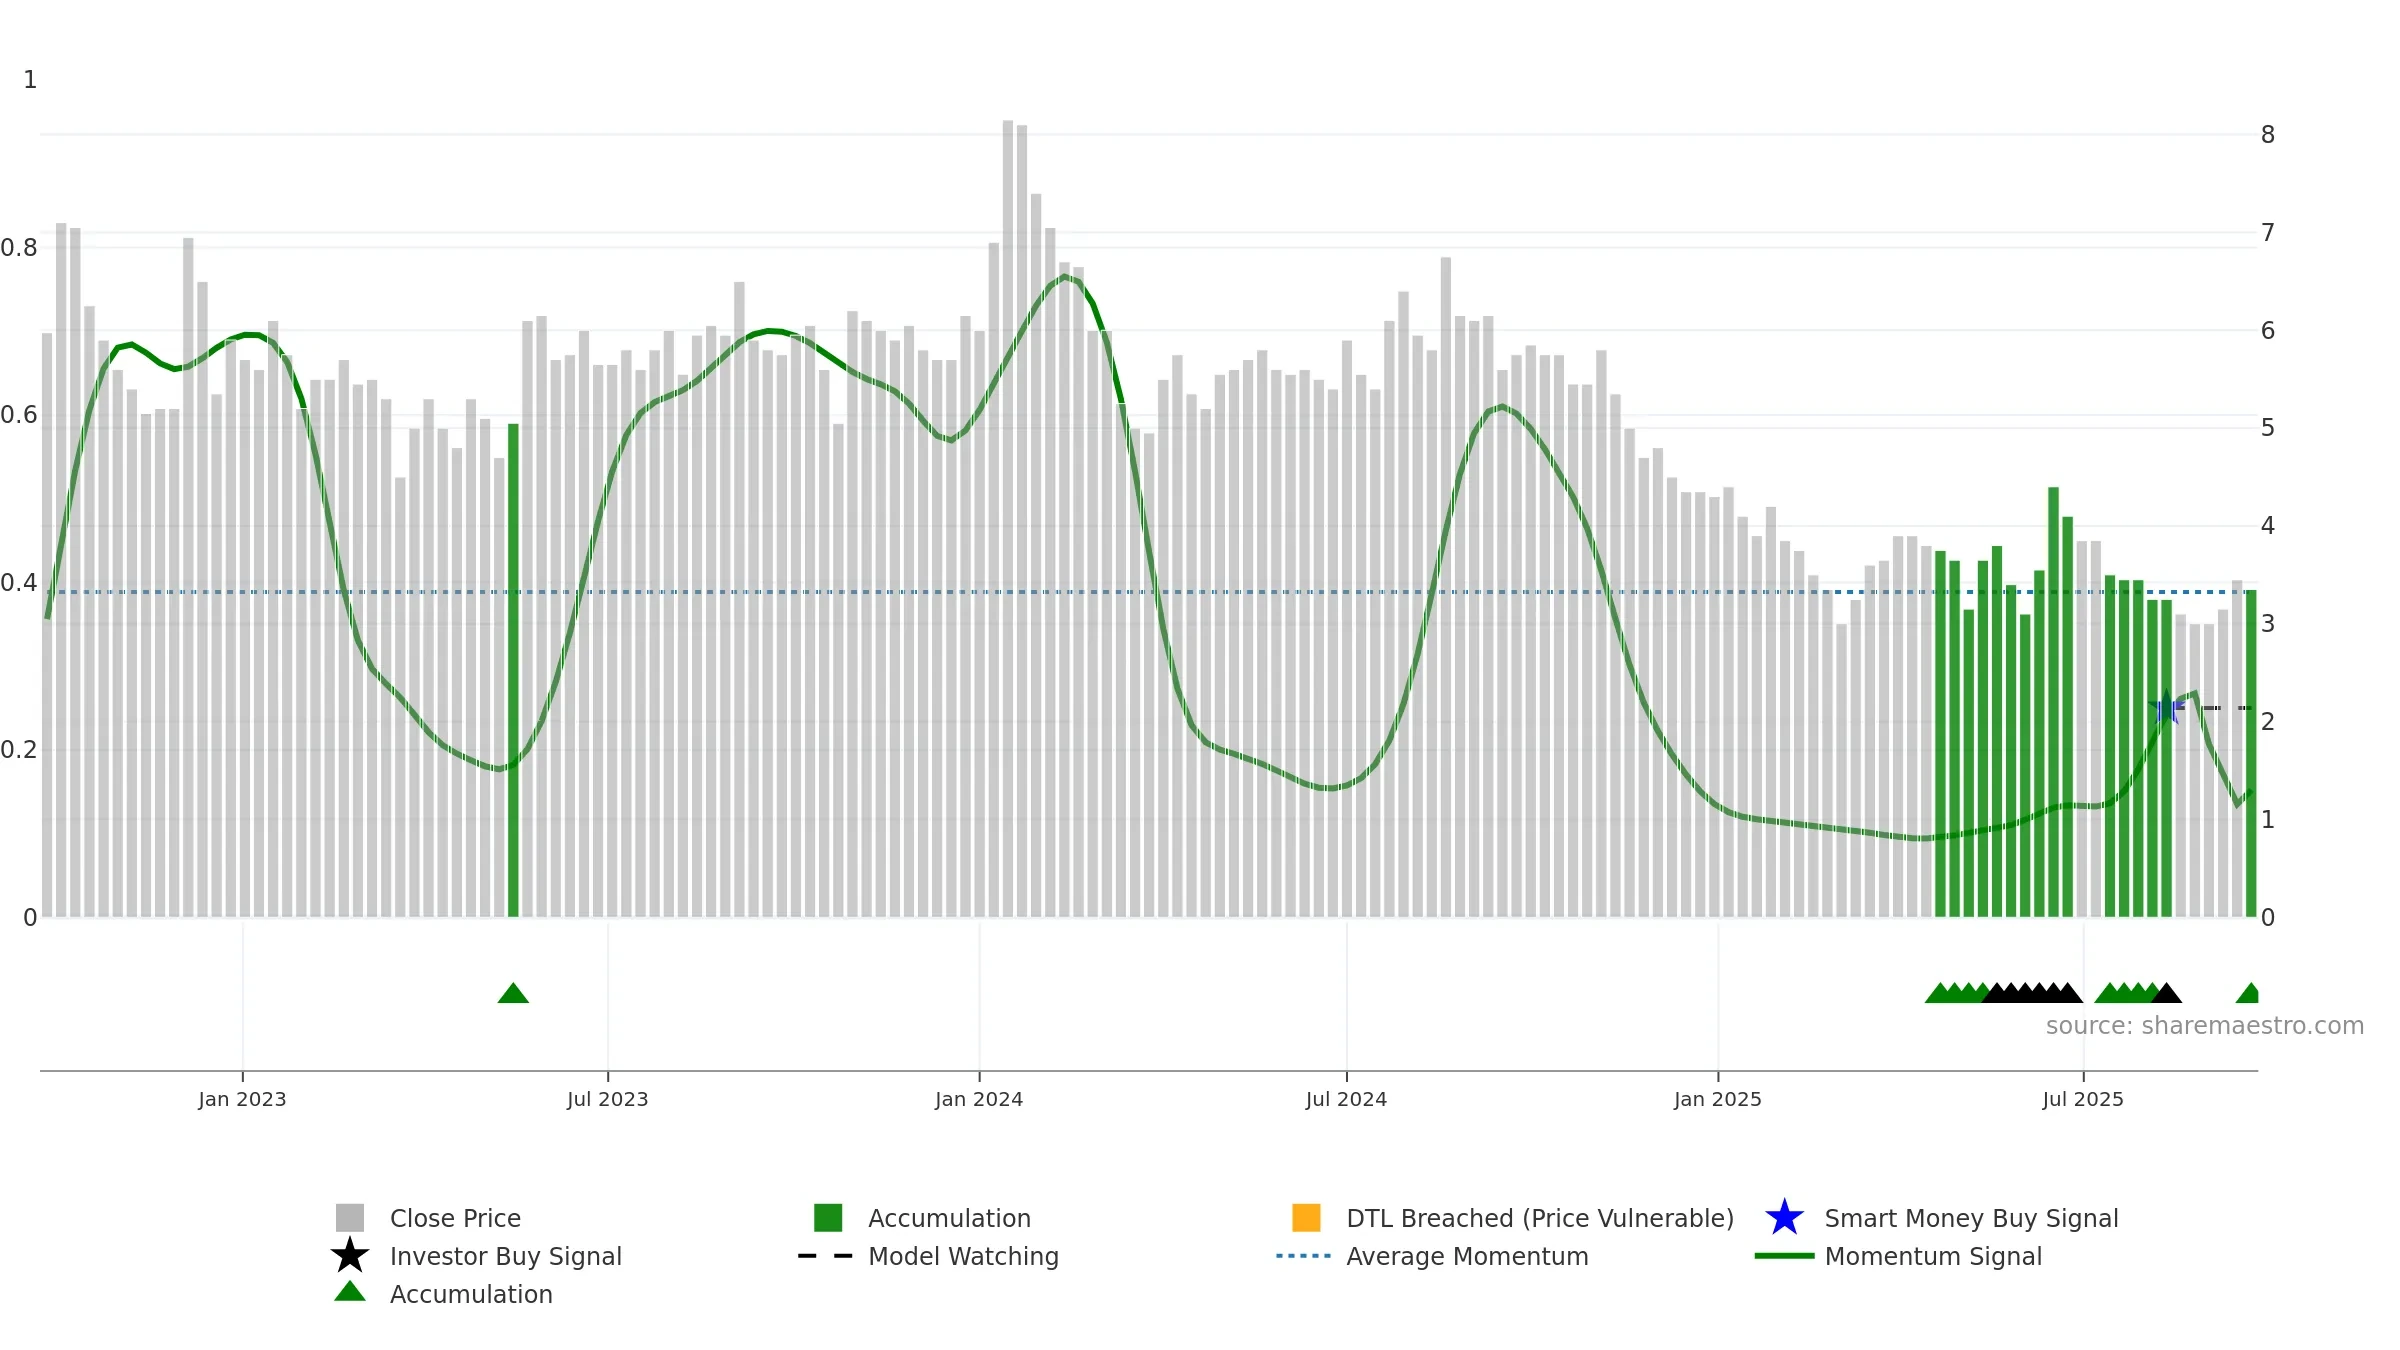Click the blue star marker on the chart

[2166, 709]
